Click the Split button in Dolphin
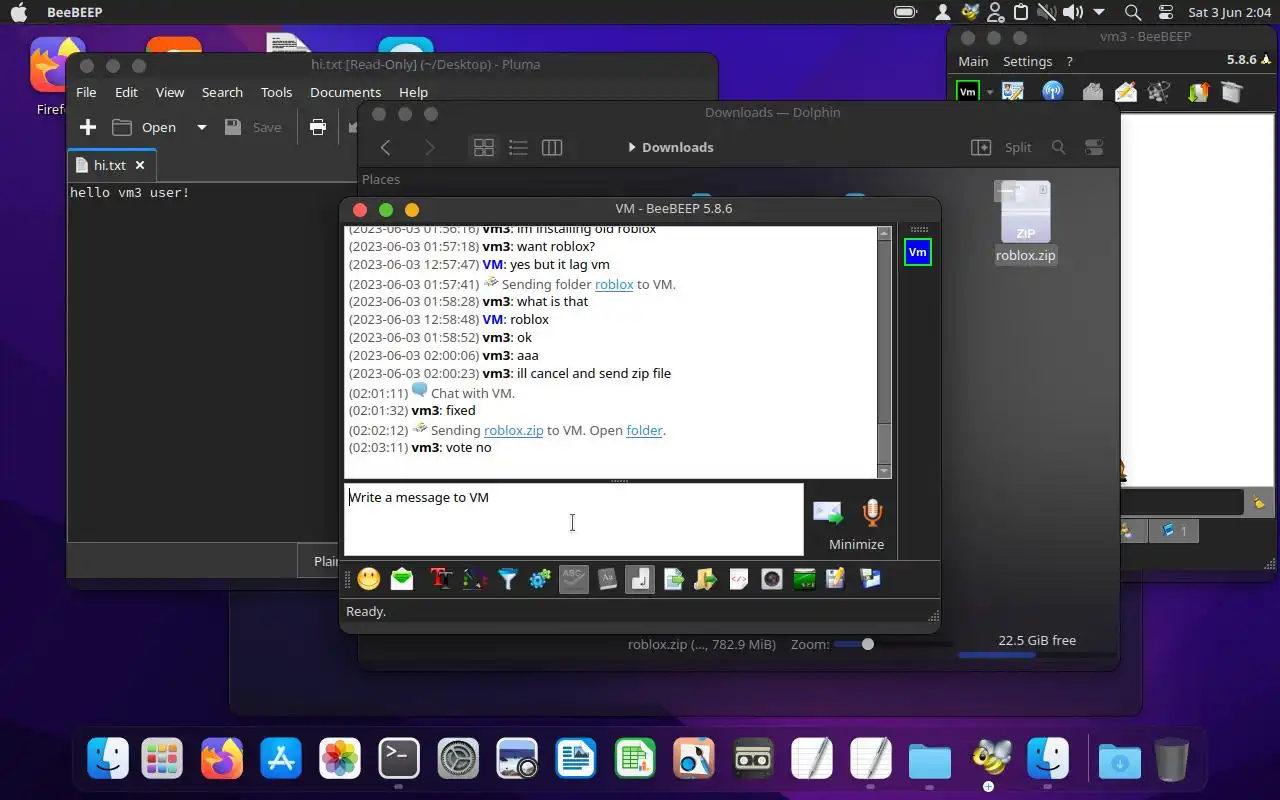 (1002, 147)
